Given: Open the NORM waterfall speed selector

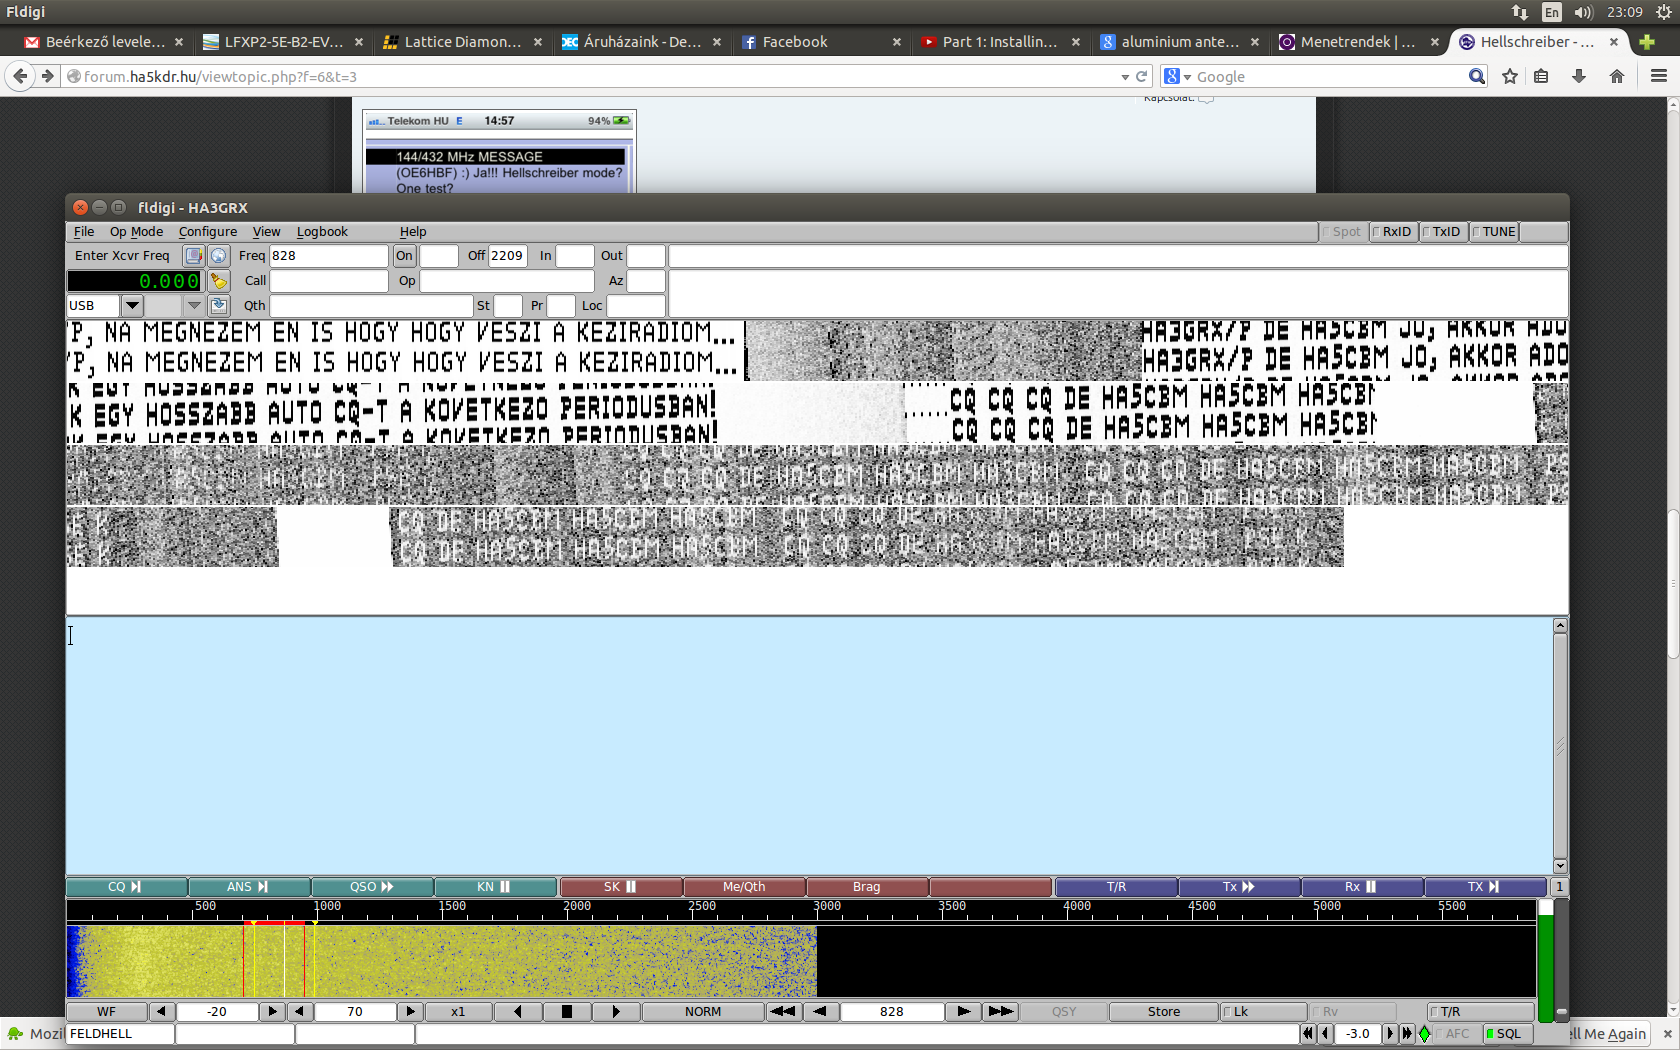Looking at the screenshot, I should pyautogui.click(x=702, y=1012).
